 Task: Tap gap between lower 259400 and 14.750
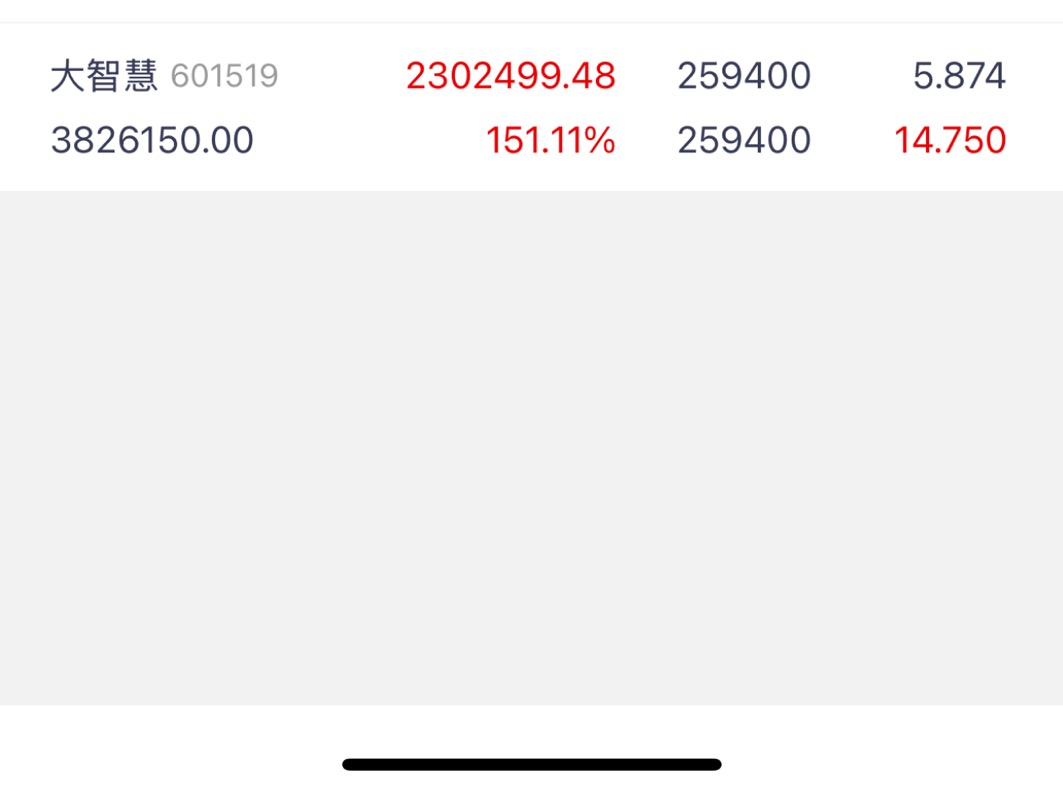point(852,140)
